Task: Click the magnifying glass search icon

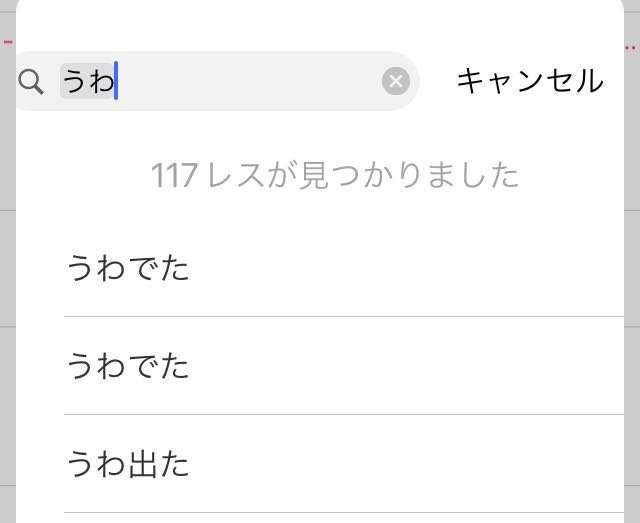Action: [31, 82]
